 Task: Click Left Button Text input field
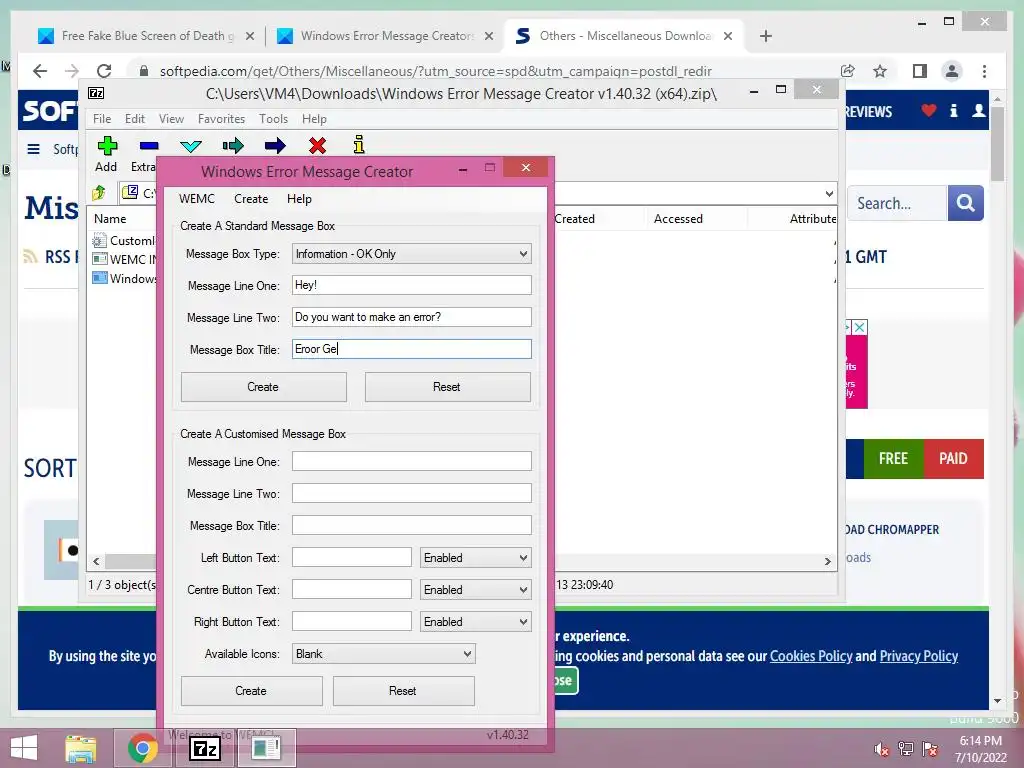(x=351, y=557)
